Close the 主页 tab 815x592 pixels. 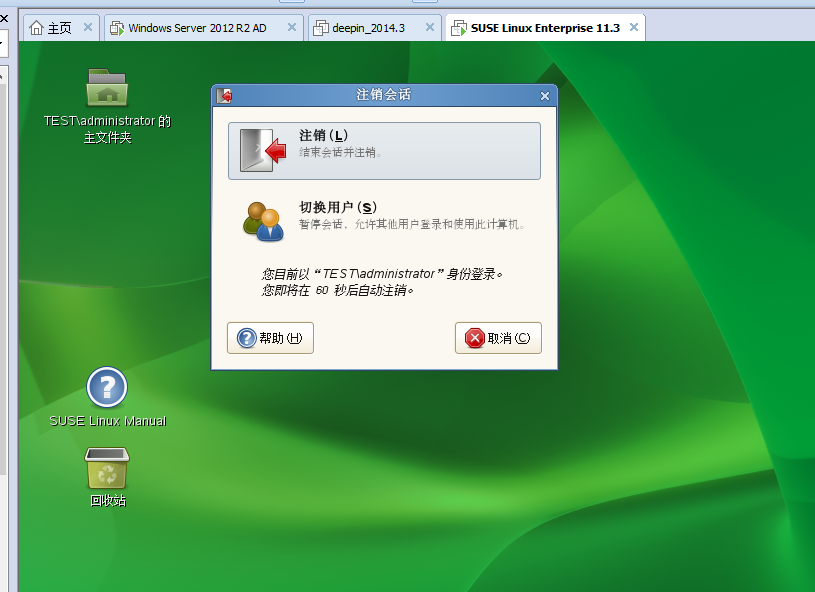click(x=88, y=27)
